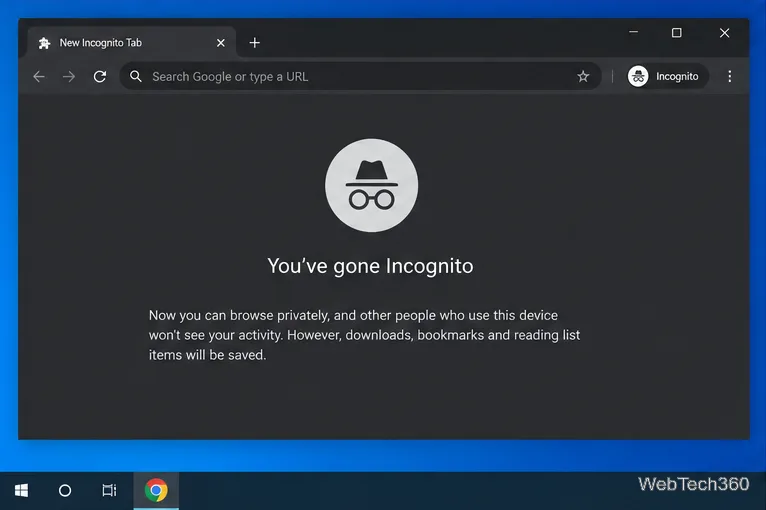The height and width of the screenshot is (510, 766).
Task: Click the magnifier icon in the address bar
Action: [x=136, y=76]
